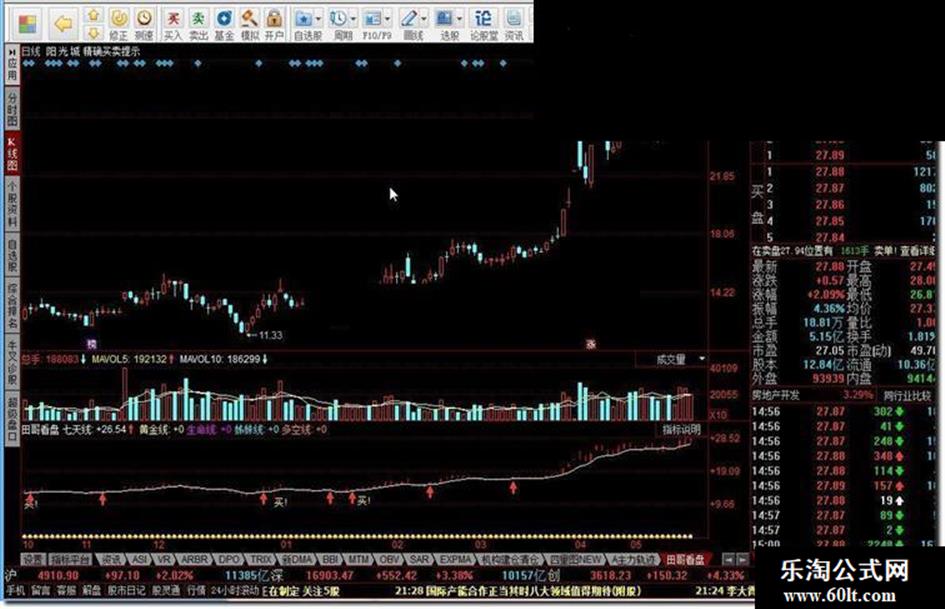Open the 综合排名 sidebar tab
The height and width of the screenshot is (609, 945).
coord(12,305)
